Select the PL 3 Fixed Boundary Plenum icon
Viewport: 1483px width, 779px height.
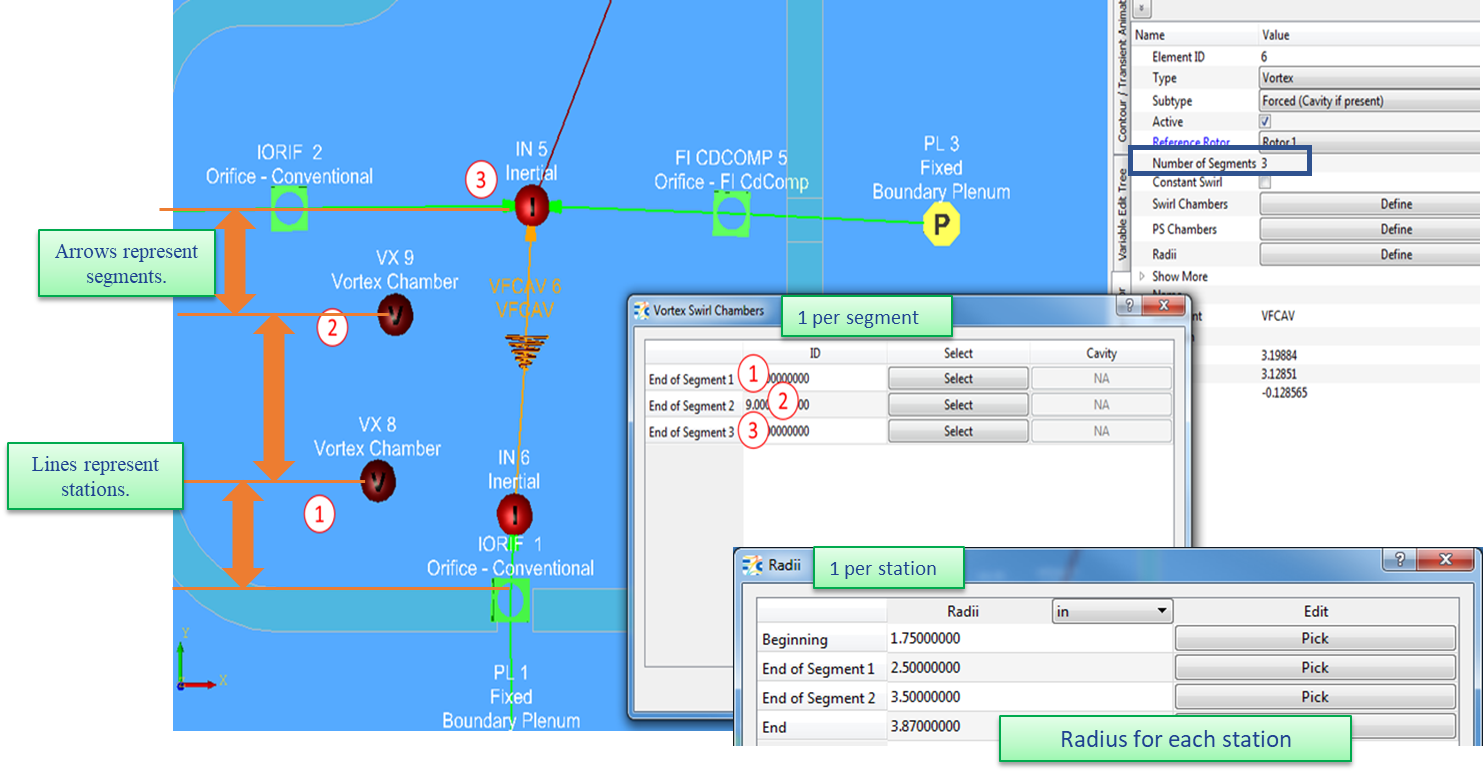(x=941, y=226)
